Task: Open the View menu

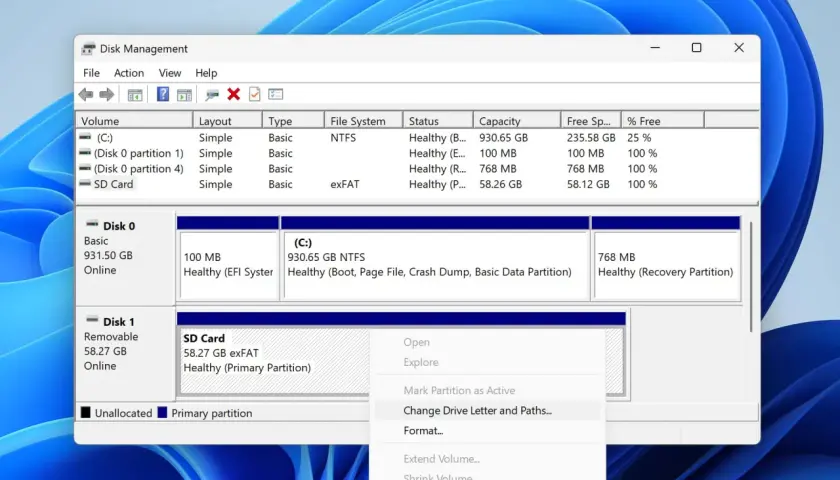Action: click(x=170, y=73)
